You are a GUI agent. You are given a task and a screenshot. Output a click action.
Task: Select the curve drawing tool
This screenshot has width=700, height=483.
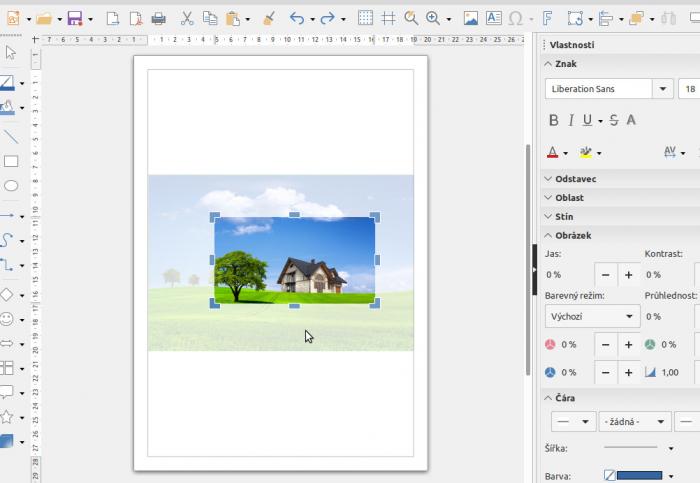click(x=6, y=240)
